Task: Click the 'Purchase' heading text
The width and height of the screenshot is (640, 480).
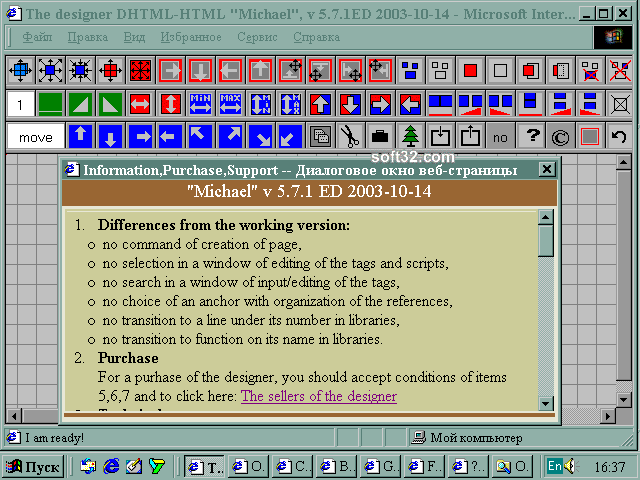Action: click(x=128, y=358)
